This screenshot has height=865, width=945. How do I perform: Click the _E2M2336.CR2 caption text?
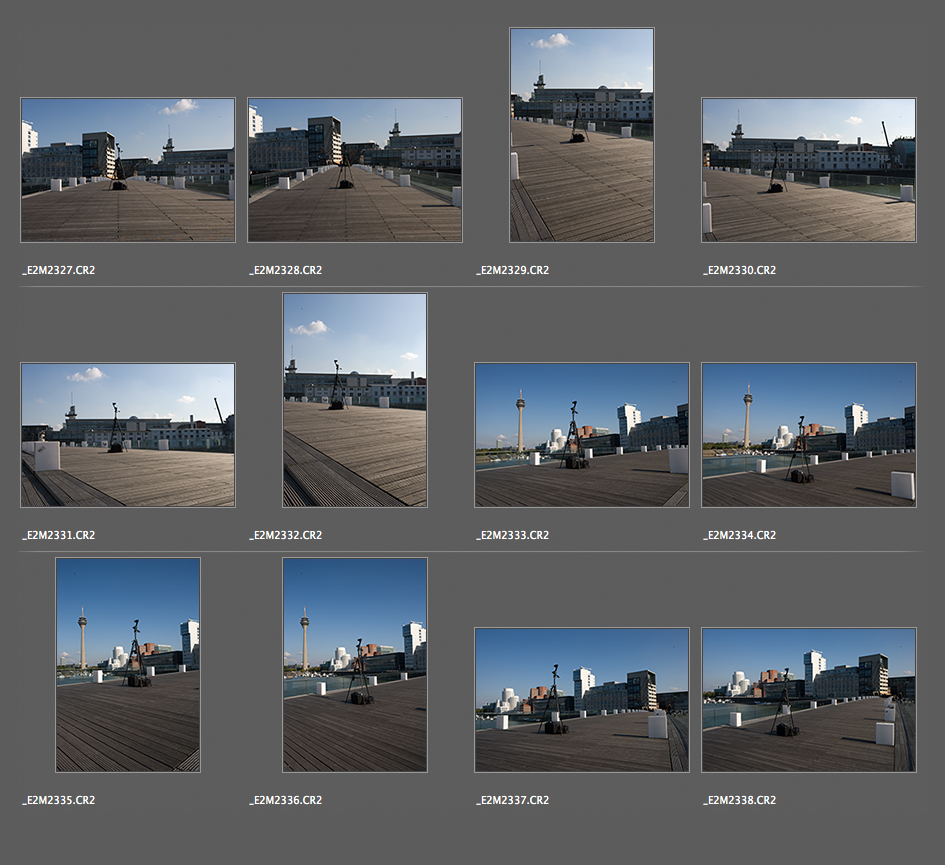click(x=285, y=800)
